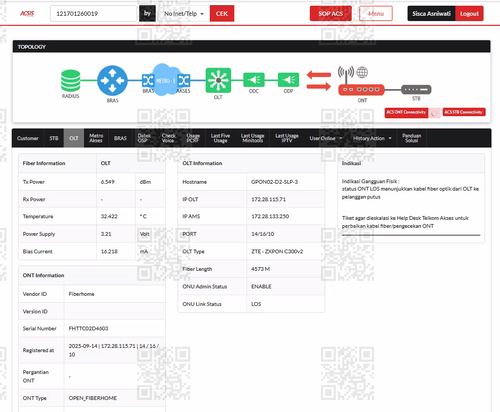
Task: Click the ONT Information header
Action: pos(43,275)
